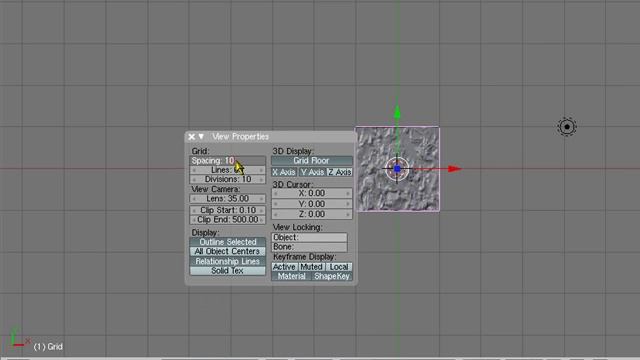The width and height of the screenshot is (640, 360).
Task: Click the View Locking Object field
Action: (x=309, y=237)
